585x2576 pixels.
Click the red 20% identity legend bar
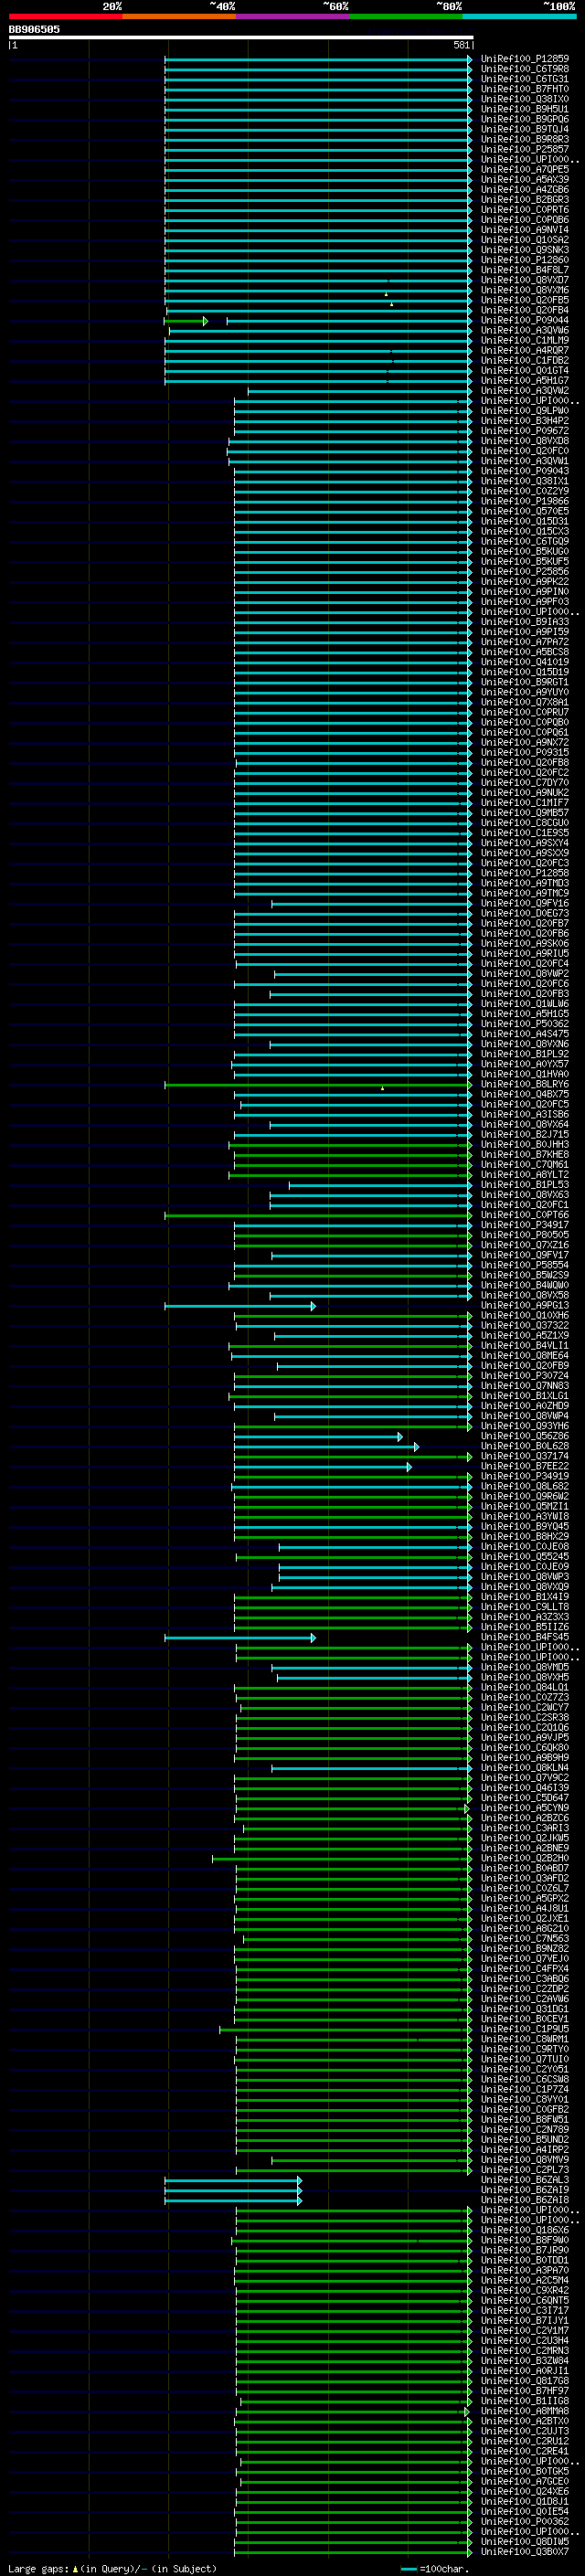click(65, 16)
